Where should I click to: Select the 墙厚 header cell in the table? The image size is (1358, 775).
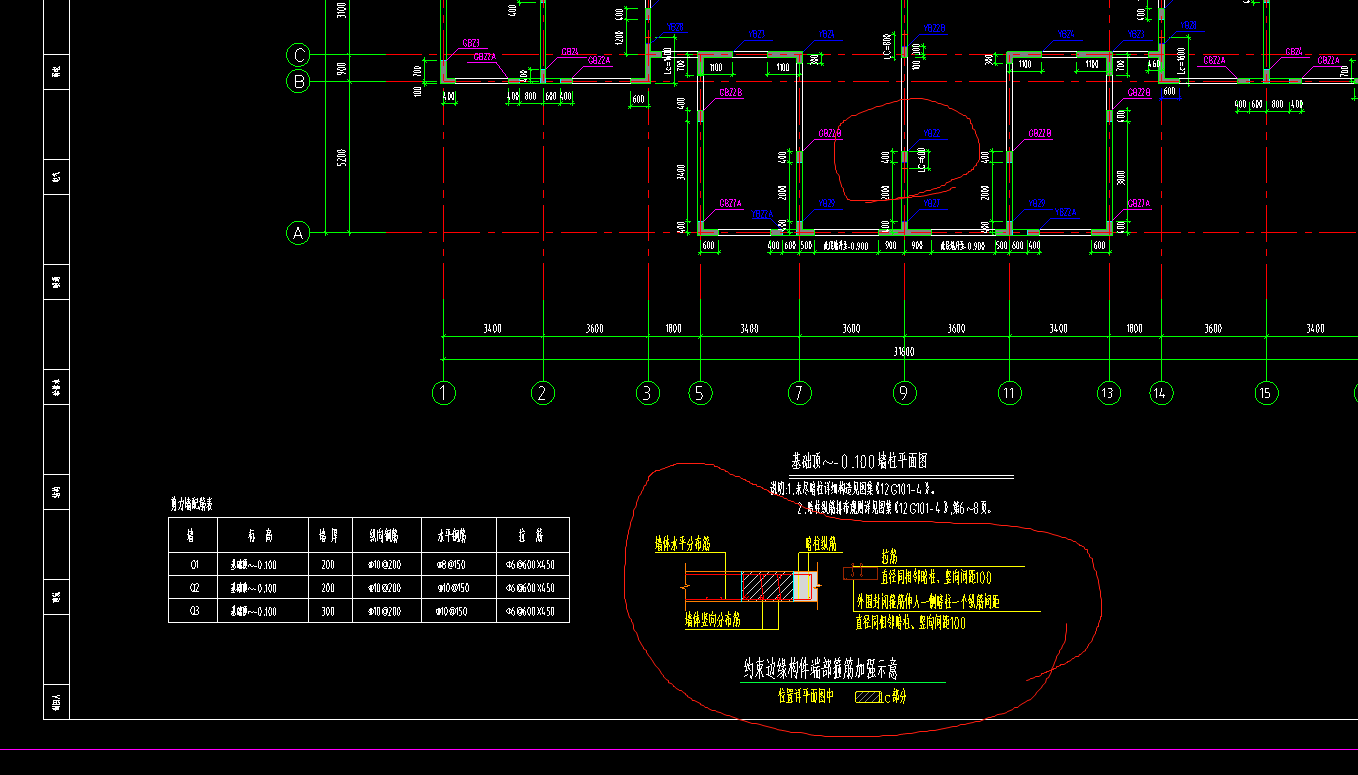[328, 535]
